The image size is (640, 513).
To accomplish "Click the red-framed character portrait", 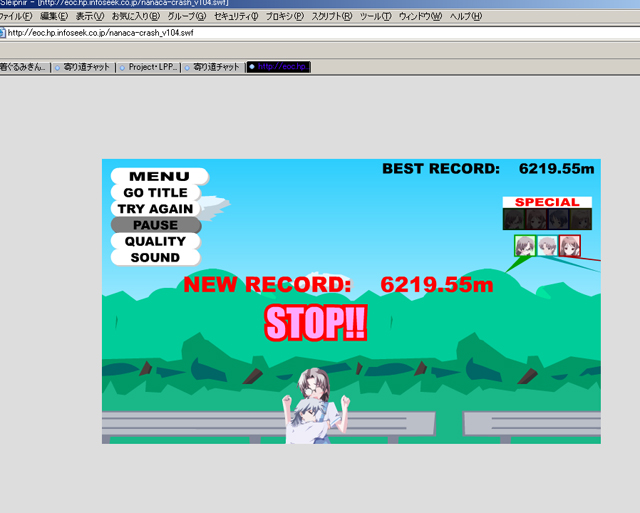I will (x=570, y=246).
